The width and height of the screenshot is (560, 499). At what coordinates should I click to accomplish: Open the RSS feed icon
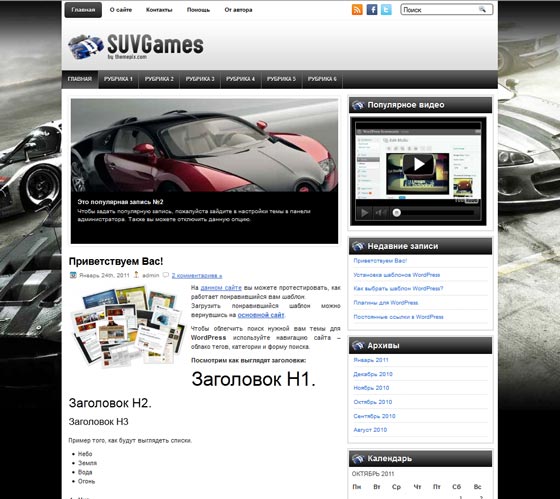[x=357, y=10]
